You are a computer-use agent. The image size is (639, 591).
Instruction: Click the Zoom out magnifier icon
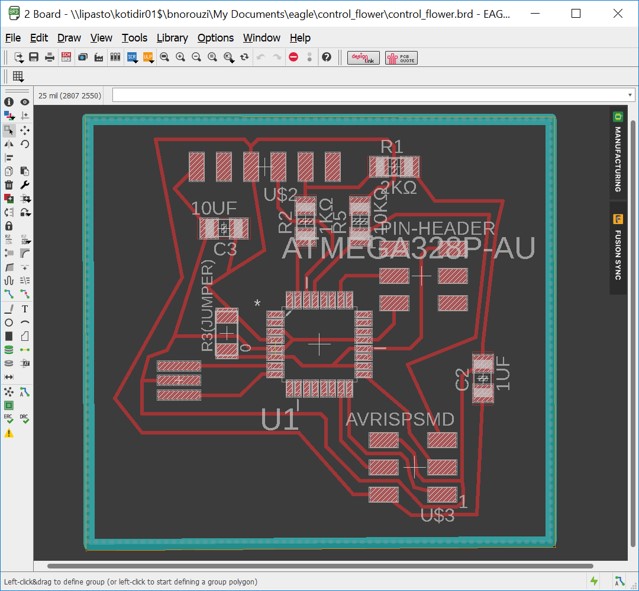point(196,57)
